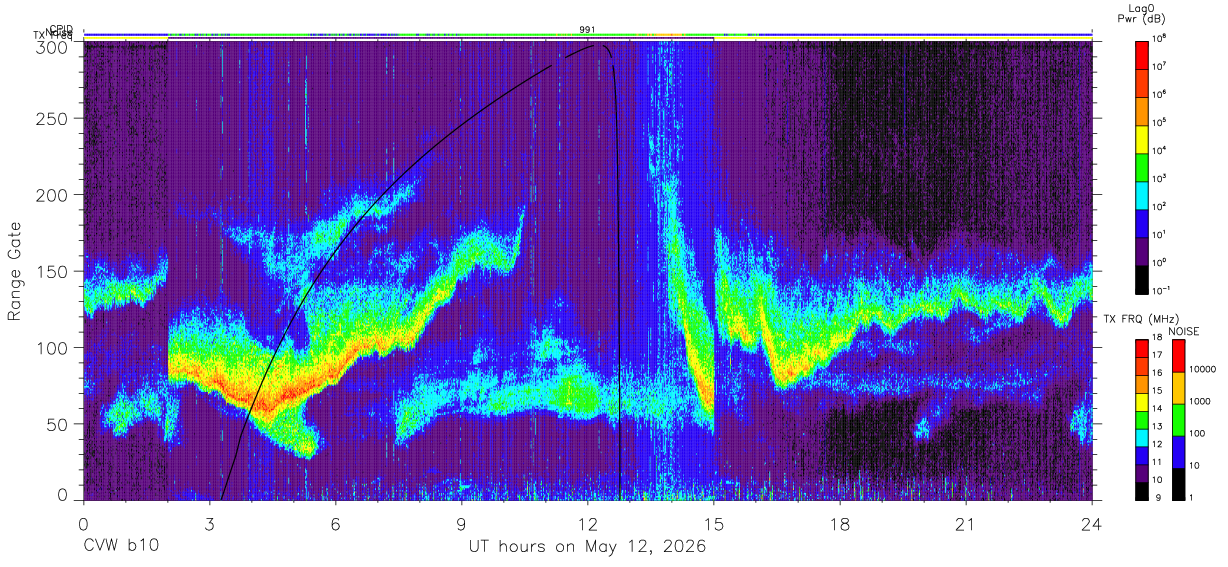This screenshot has height=567, width=1228.
Task: Click the 6 tick label on UT hours axis
Action: [x=336, y=524]
